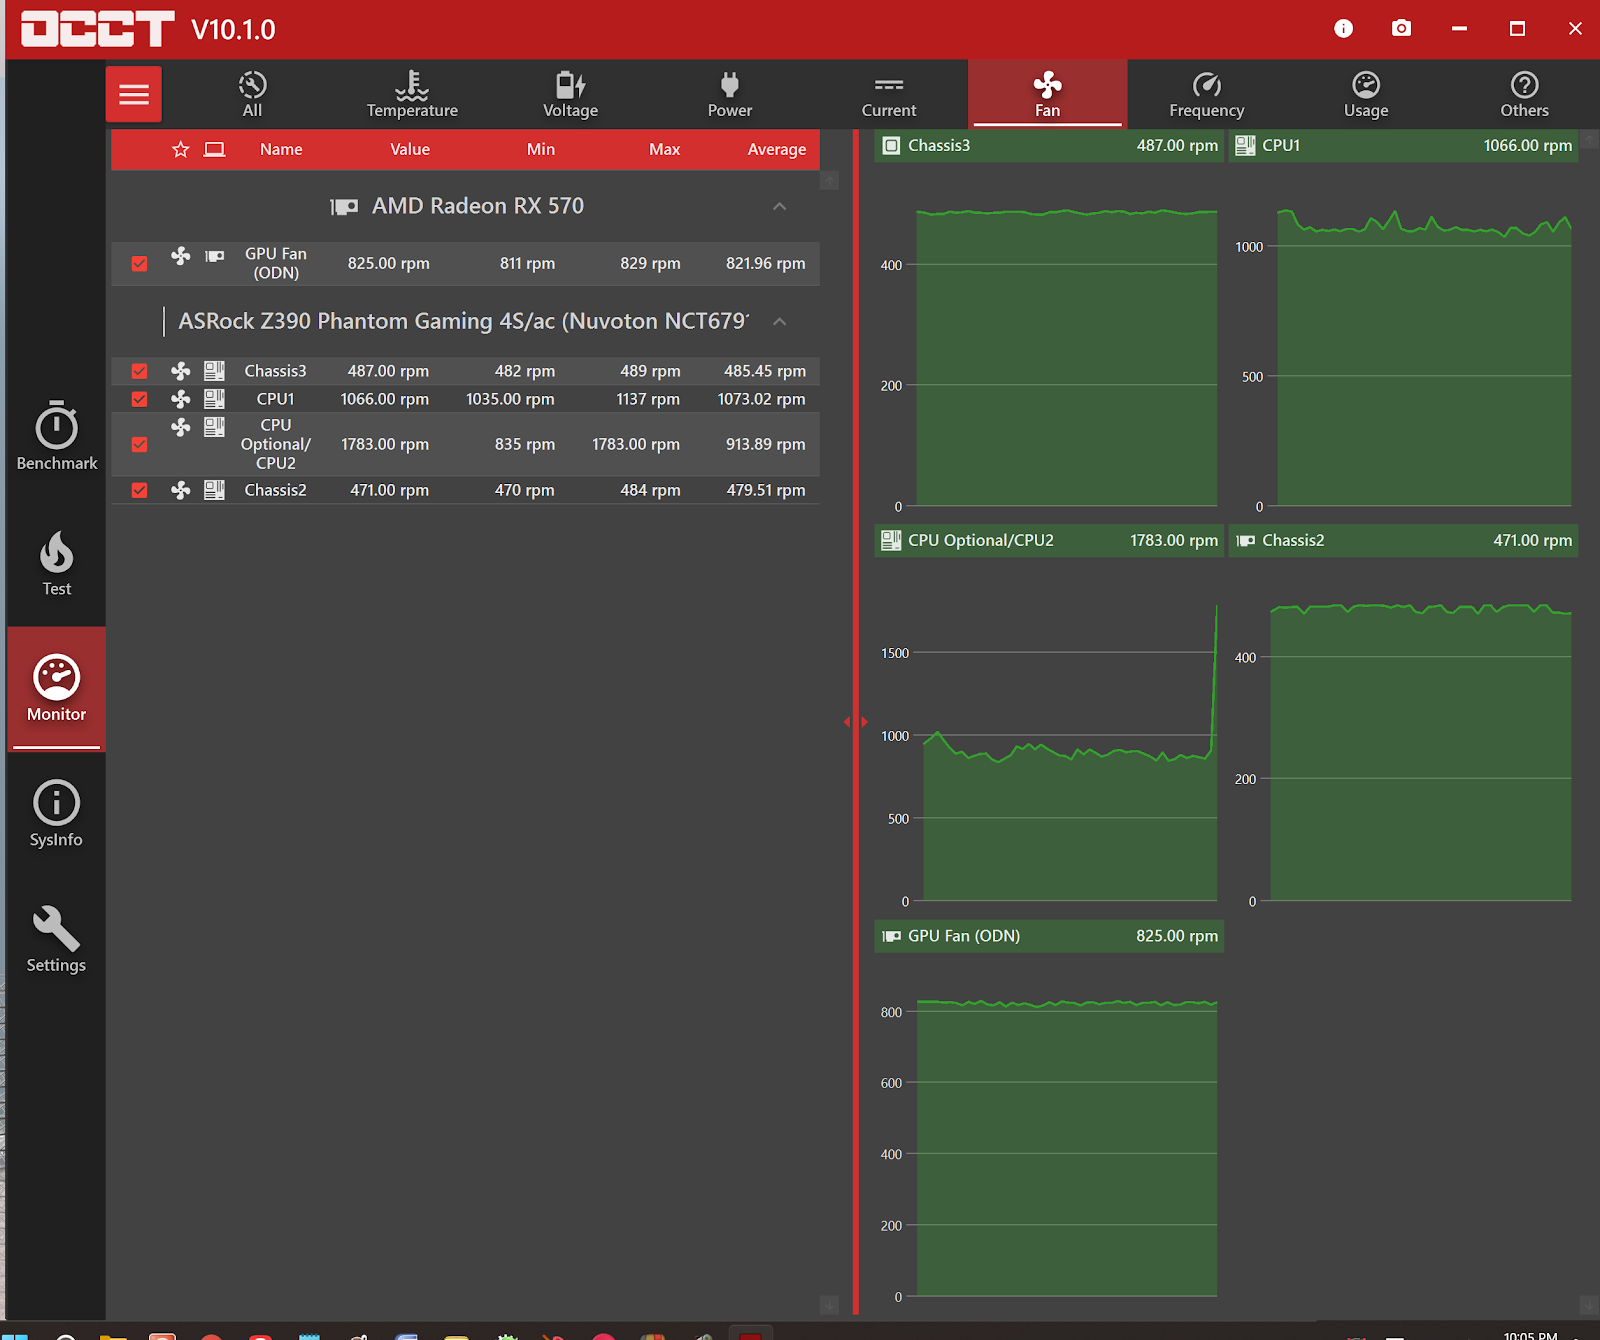This screenshot has width=1600, height=1340.
Task: Click the fan icon in CPU Optional/CPU2 row
Action: point(181,427)
